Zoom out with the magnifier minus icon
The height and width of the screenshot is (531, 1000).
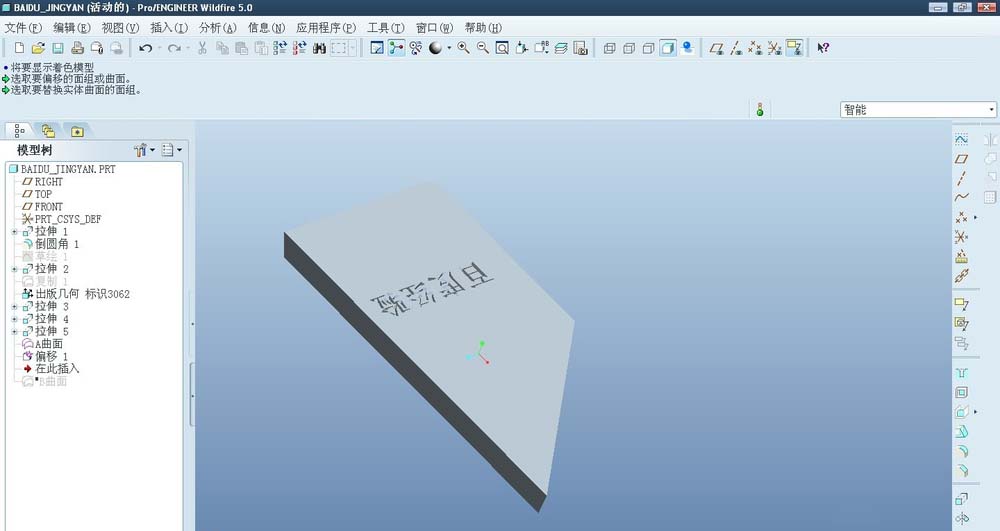(x=483, y=48)
